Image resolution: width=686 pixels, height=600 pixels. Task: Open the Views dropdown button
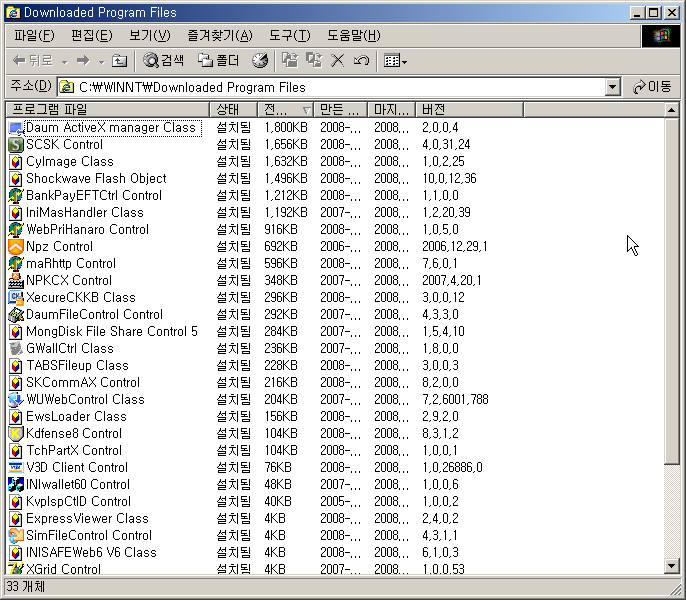click(x=396, y=61)
